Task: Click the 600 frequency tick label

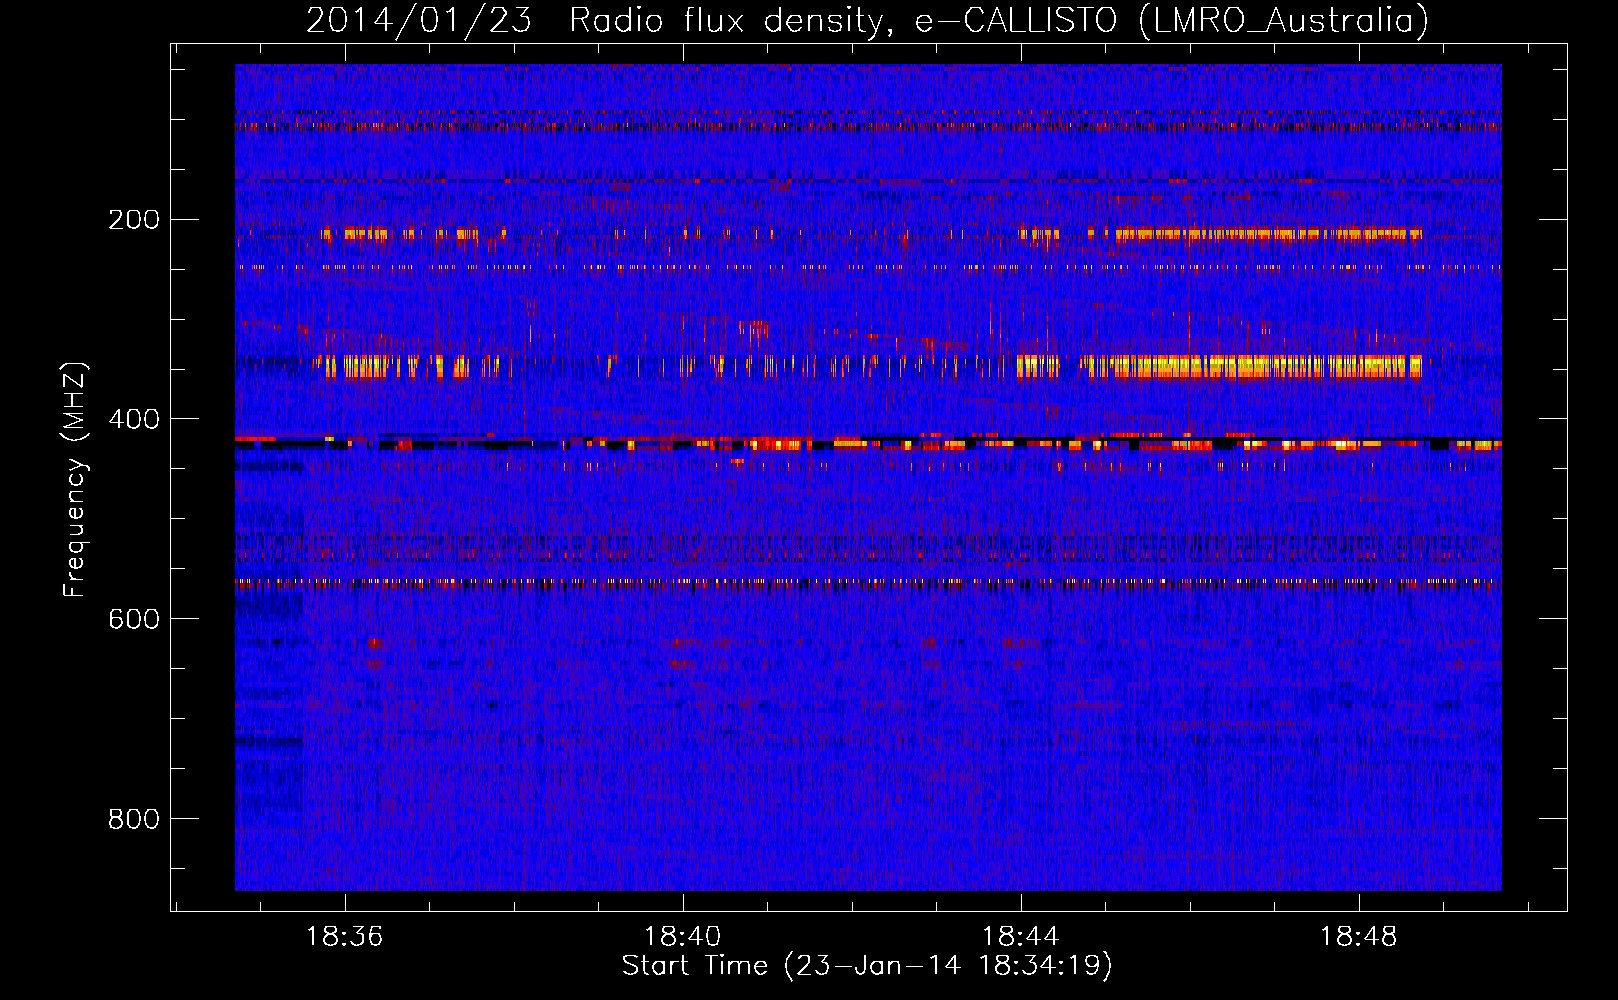Action: pyautogui.click(x=134, y=620)
